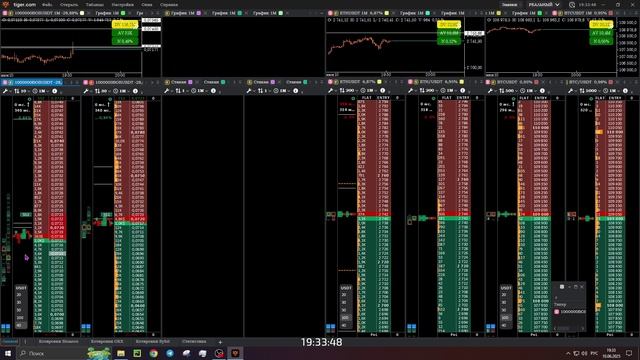
Task: Open wrench settings in highlighted 1000000BOBUSDT panel
Action: pos(5,91)
